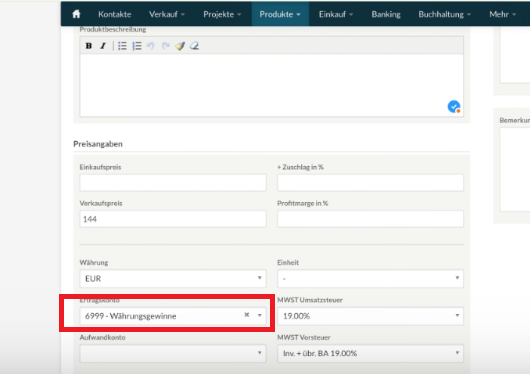The width and height of the screenshot is (530, 374).
Task: Open the Verkauf menu
Action: pos(167,14)
